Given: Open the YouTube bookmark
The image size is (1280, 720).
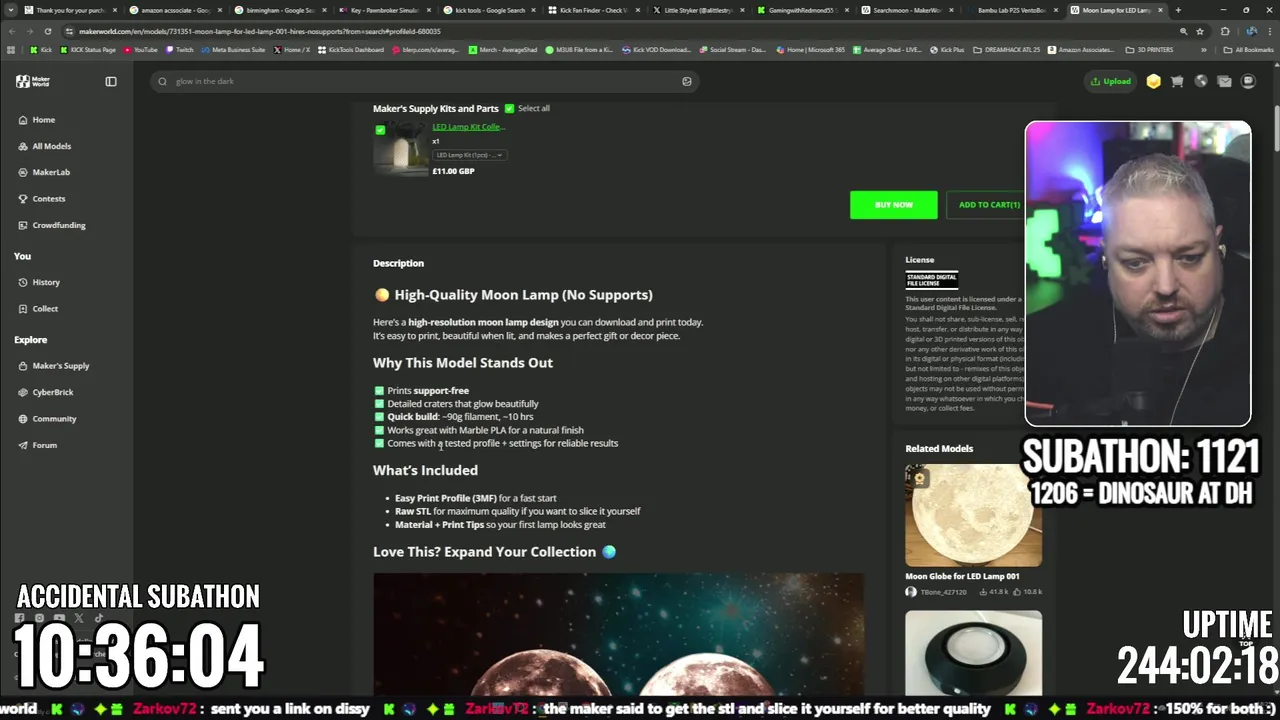Looking at the screenshot, I should coord(140,49).
